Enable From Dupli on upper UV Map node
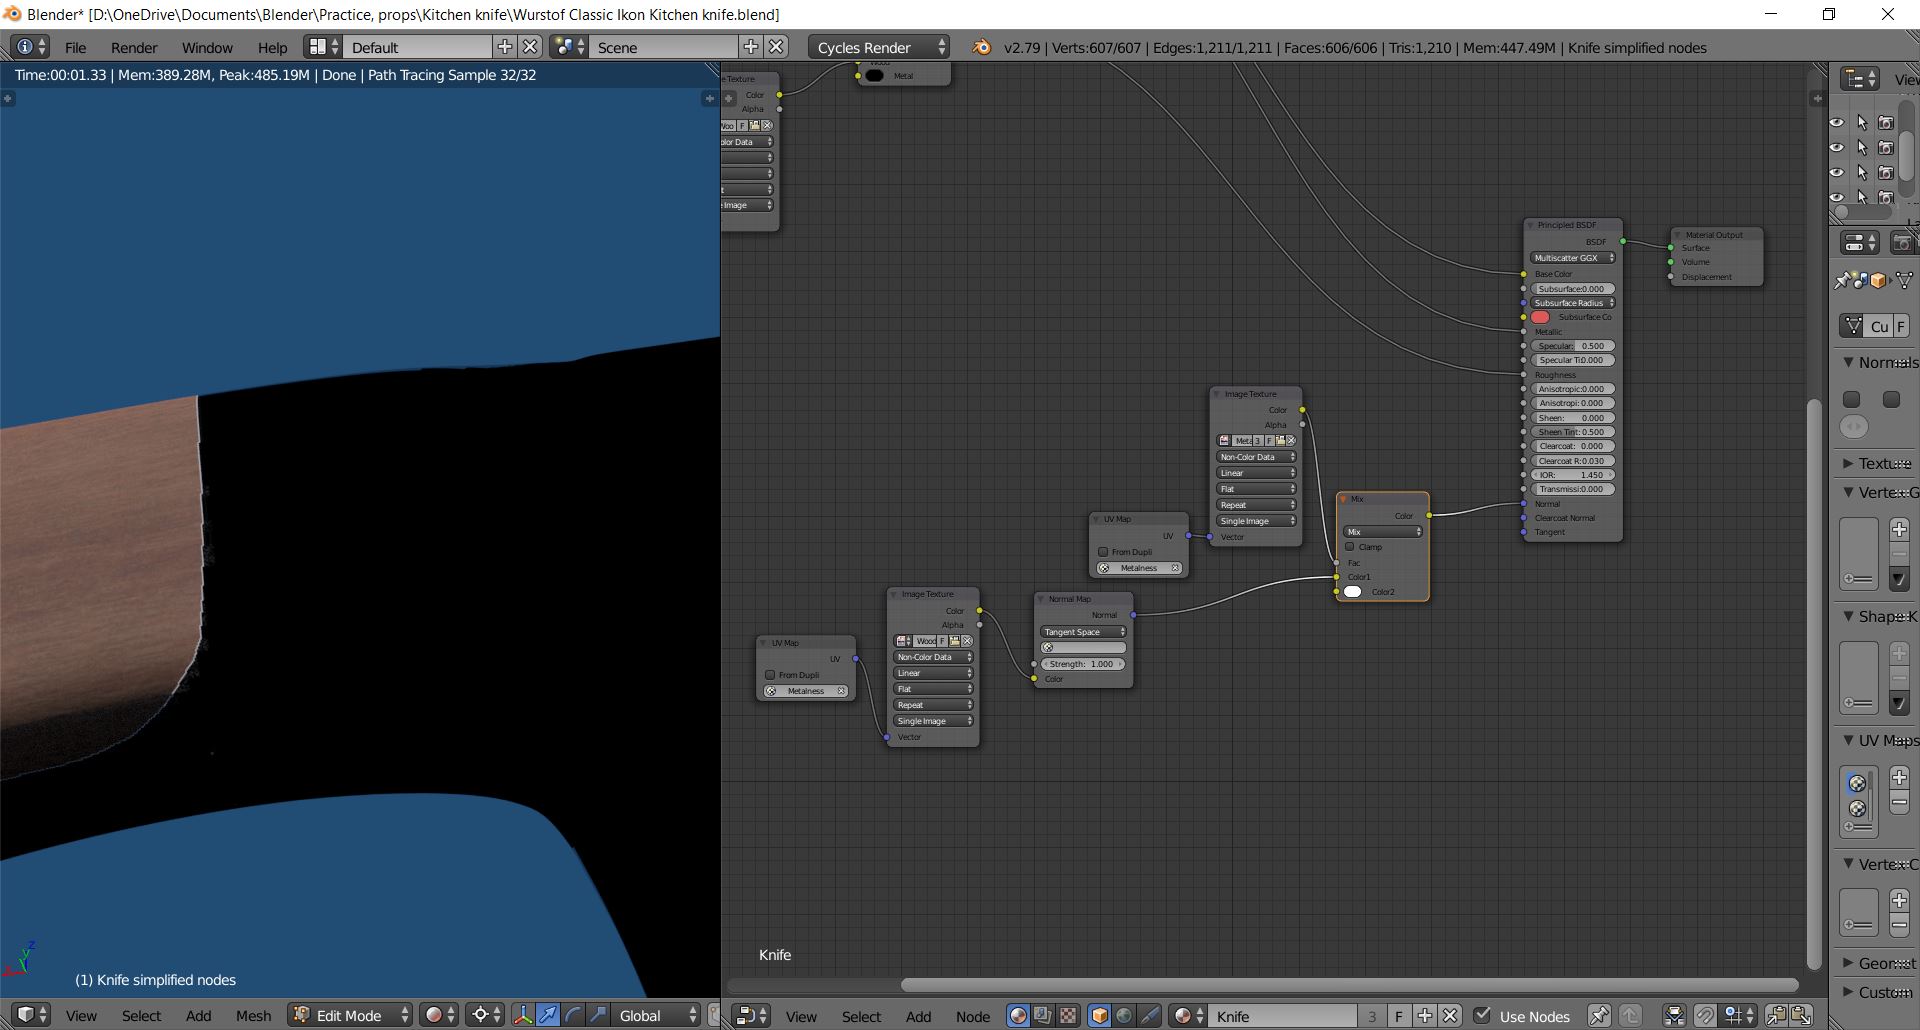Image resolution: width=1920 pixels, height=1030 pixels. [1103, 552]
